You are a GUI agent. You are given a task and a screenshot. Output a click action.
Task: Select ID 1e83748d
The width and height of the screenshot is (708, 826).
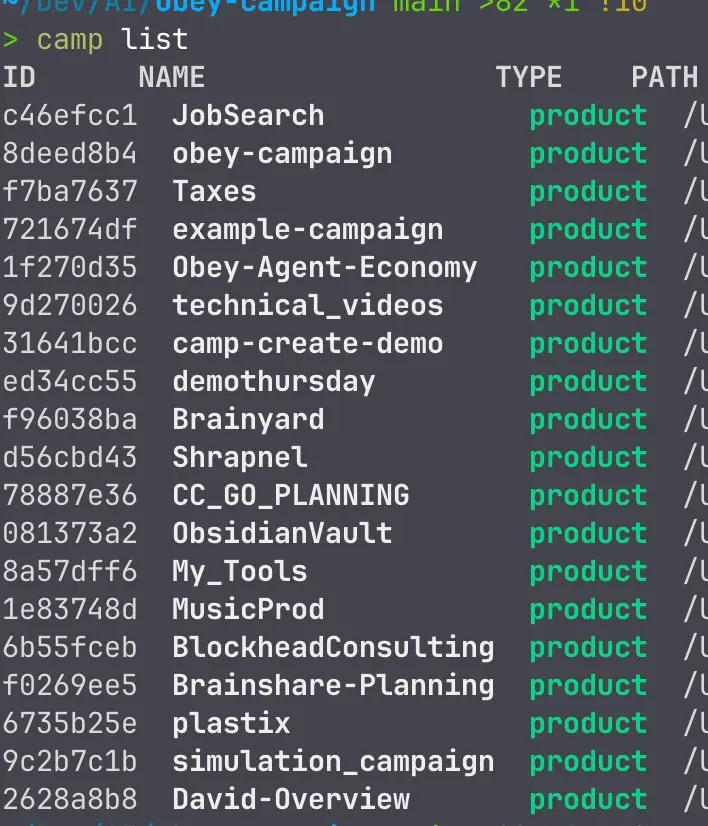click(70, 609)
